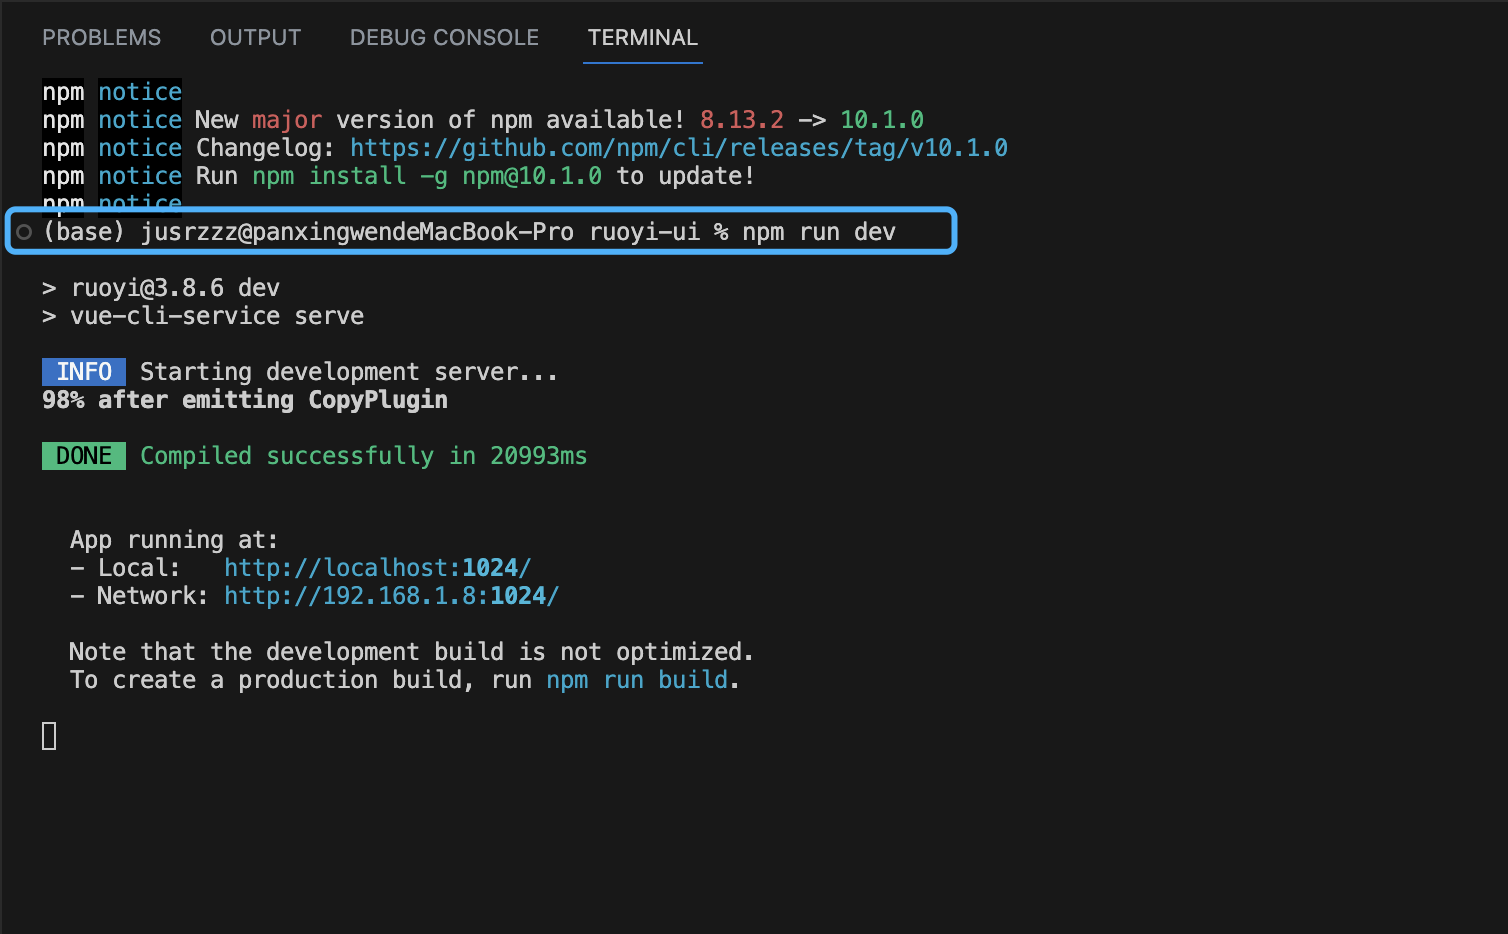
Task: Click the green DONE badge
Action: 84,456
